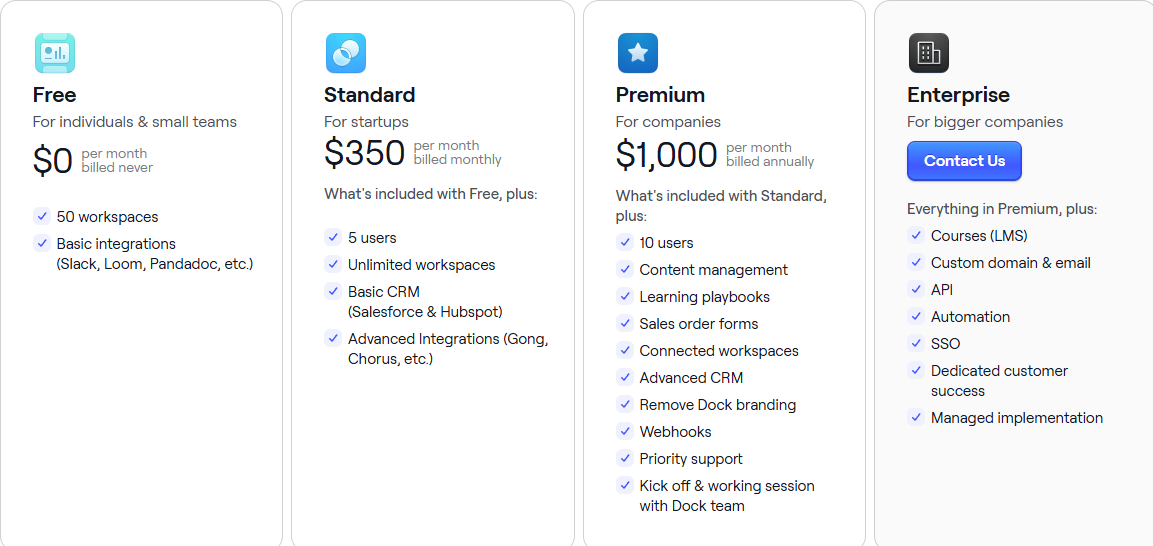Click checkmark next to 50 workspaces
Viewport: 1153px width, 546px height.
point(42,216)
